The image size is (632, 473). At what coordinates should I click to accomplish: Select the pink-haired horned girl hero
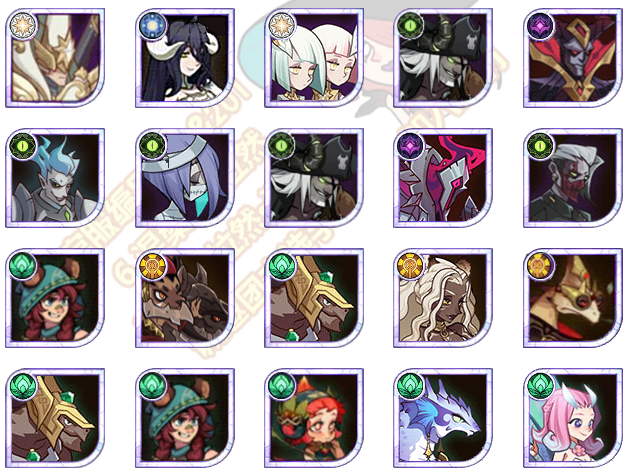click(x=573, y=418)
